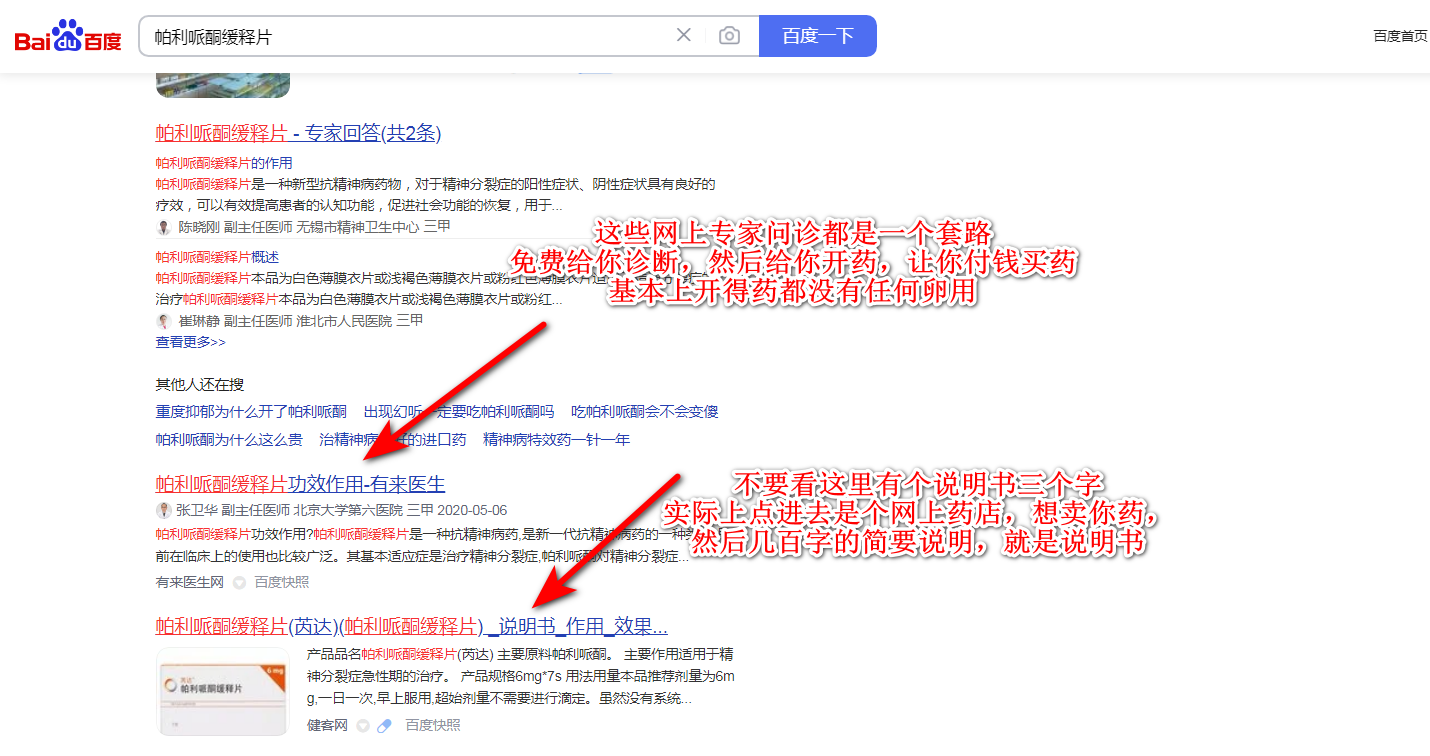This screenshot has height=756, width=1430.
Task: Open the 帕利哌酮缓释片(芮达) 说明书 result title
Action: point(412,627)
